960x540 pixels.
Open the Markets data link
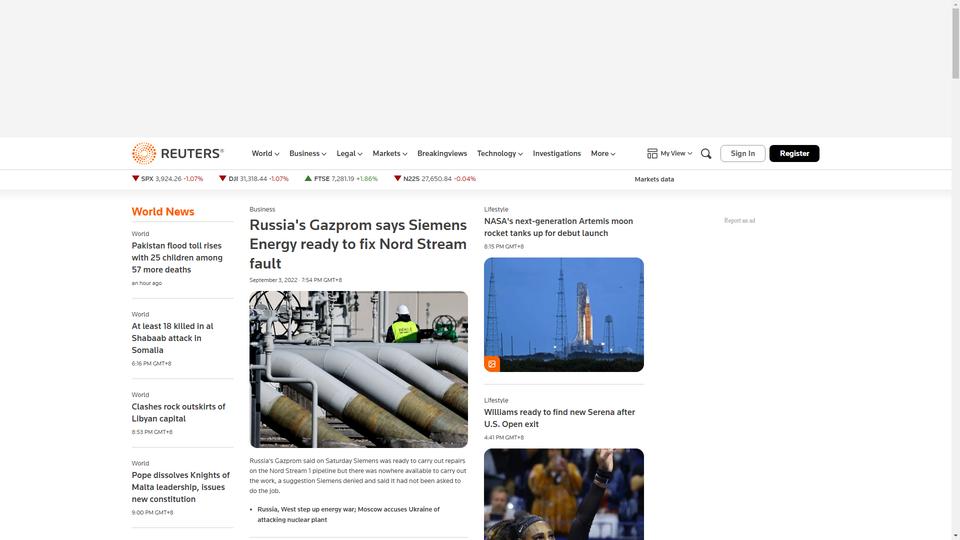pos(654,179)
